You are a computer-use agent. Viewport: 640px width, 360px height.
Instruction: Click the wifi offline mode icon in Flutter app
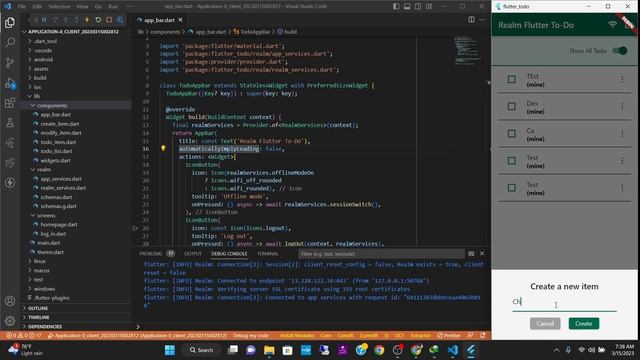pyautogui.click(x=612, y=25)
